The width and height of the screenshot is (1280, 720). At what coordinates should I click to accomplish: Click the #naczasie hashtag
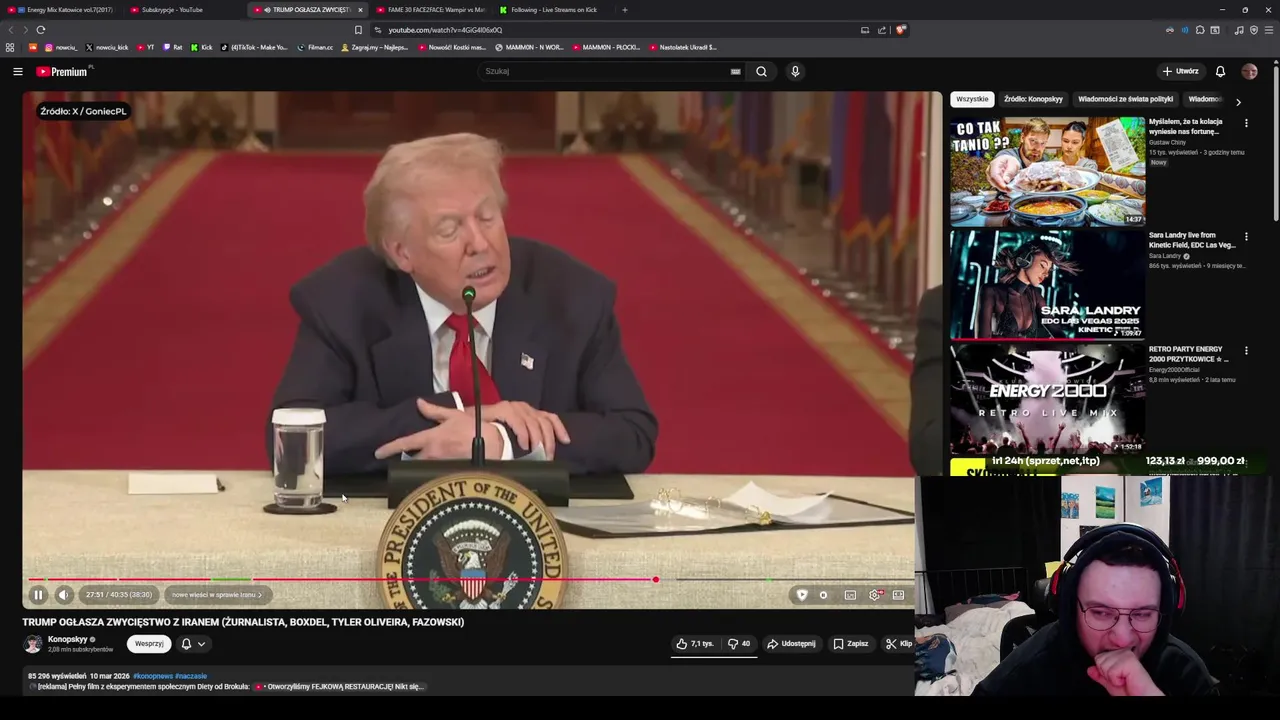(191, 676)
